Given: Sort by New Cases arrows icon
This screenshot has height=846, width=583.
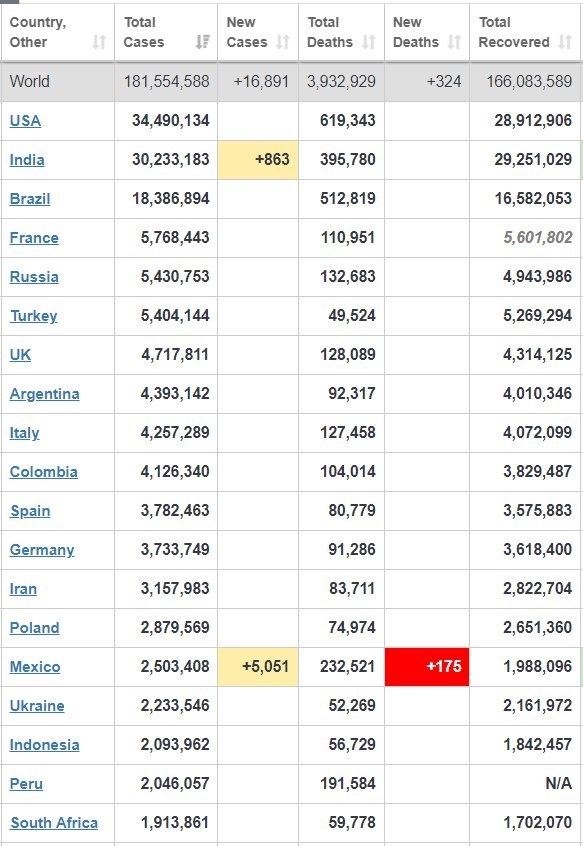Looking at the screenshot, I should [x=283, y=42].
